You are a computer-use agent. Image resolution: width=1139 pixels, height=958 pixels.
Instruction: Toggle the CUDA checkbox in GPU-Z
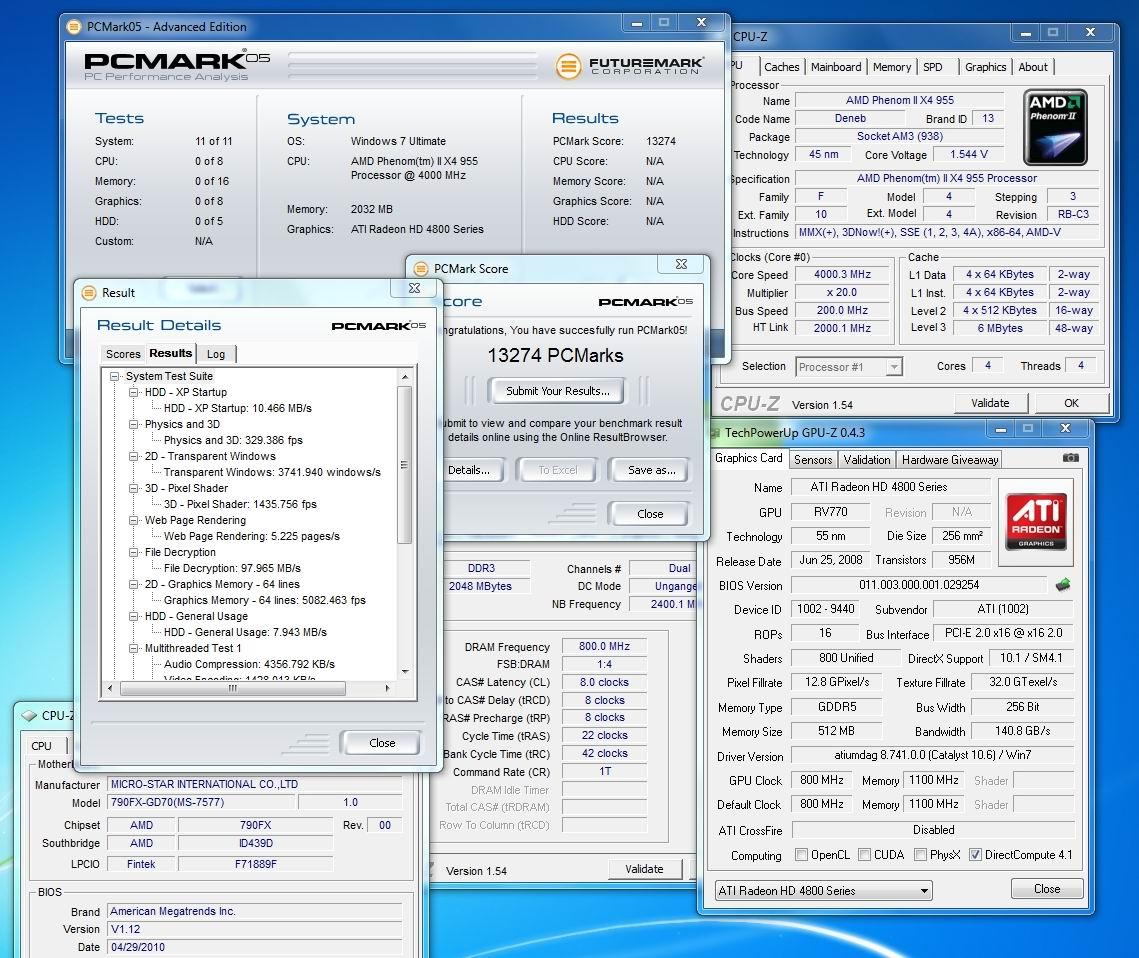(x=864, y=855)
